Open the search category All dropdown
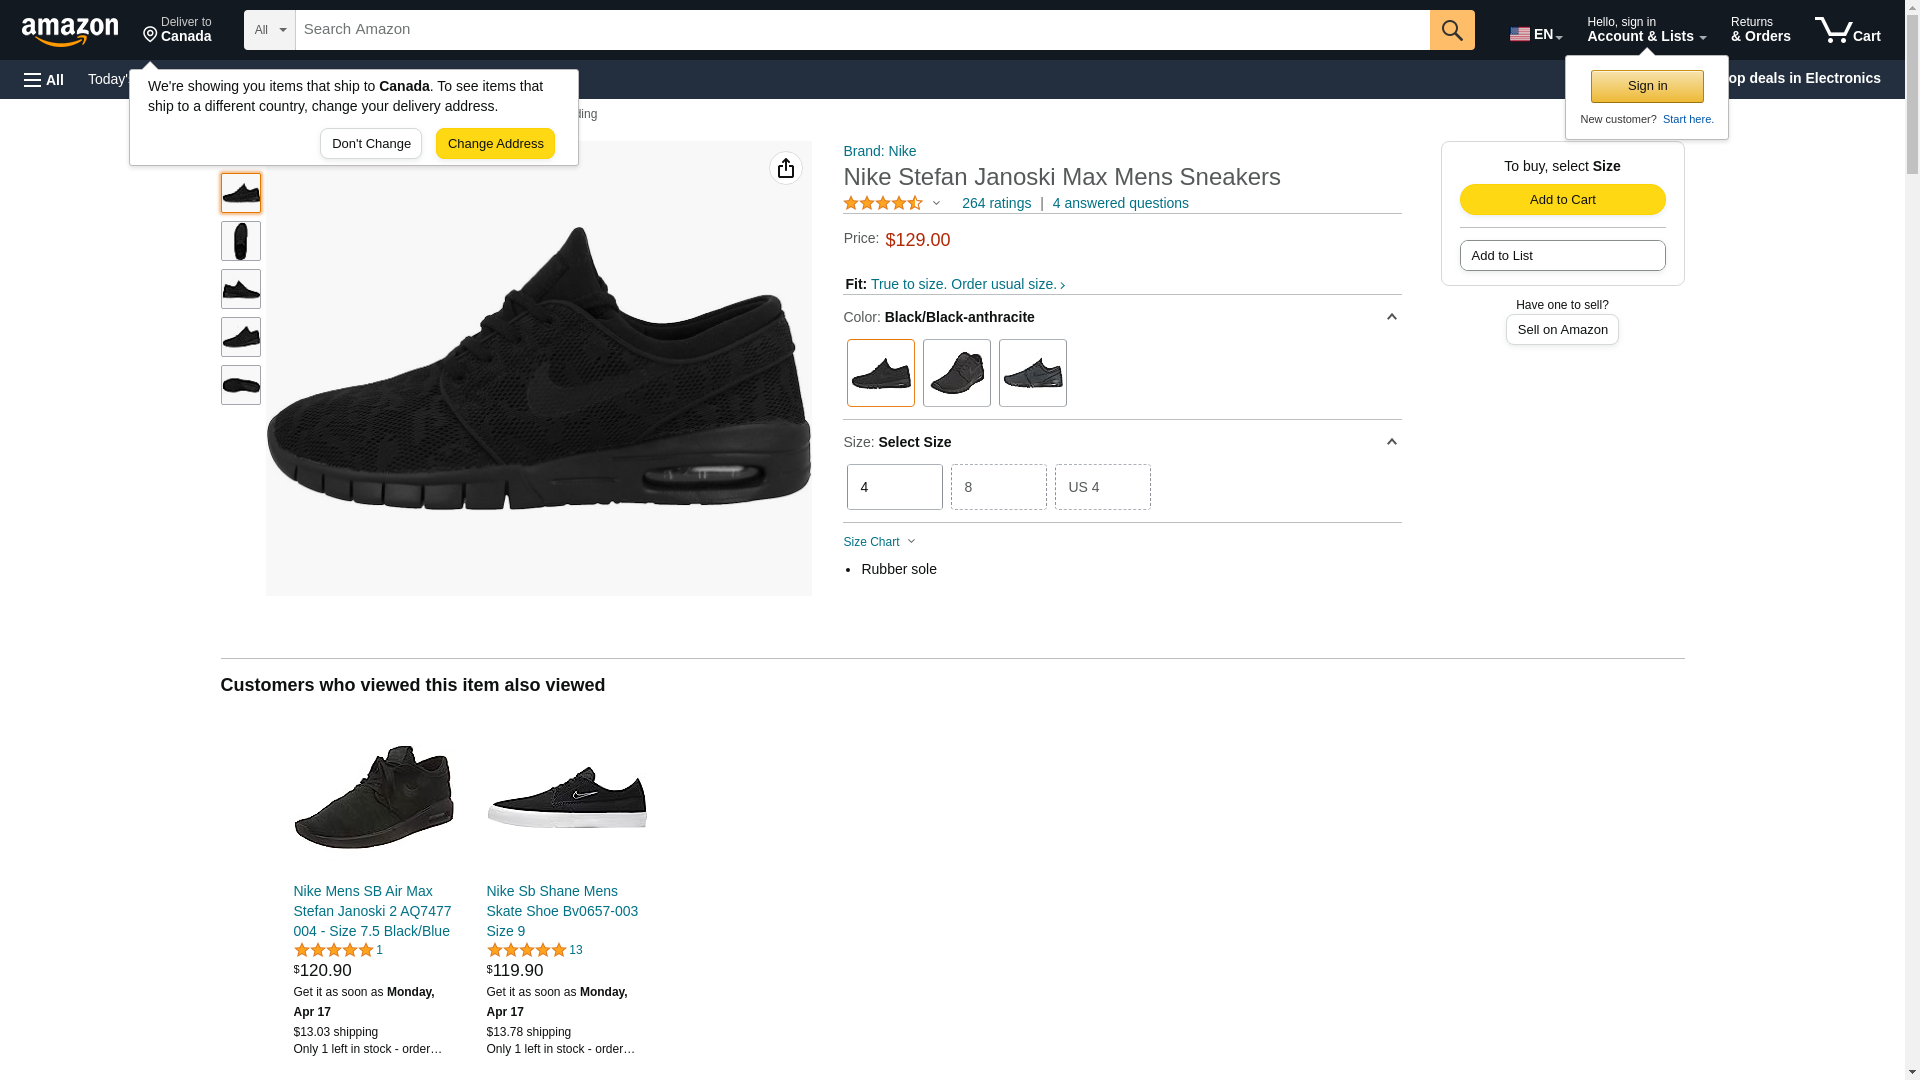1920x1080 pixels. 269,30
